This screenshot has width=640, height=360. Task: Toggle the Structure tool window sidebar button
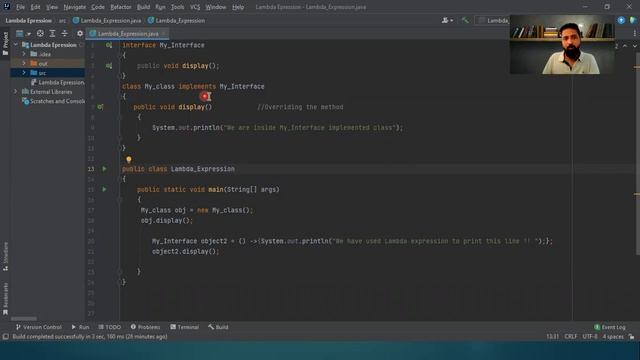5,257
